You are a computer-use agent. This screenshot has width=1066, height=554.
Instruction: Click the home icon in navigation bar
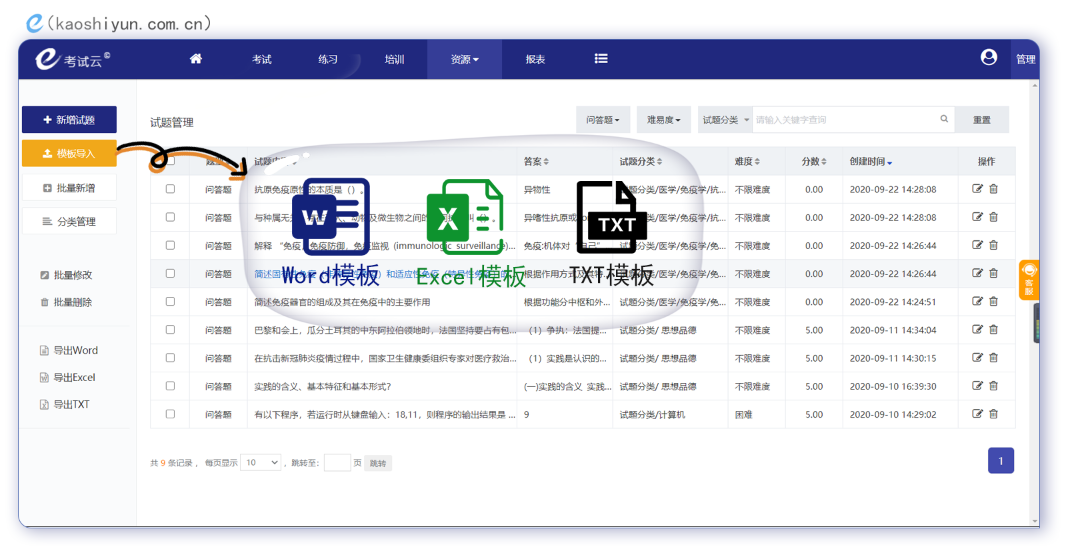click(x=196, y=59)
